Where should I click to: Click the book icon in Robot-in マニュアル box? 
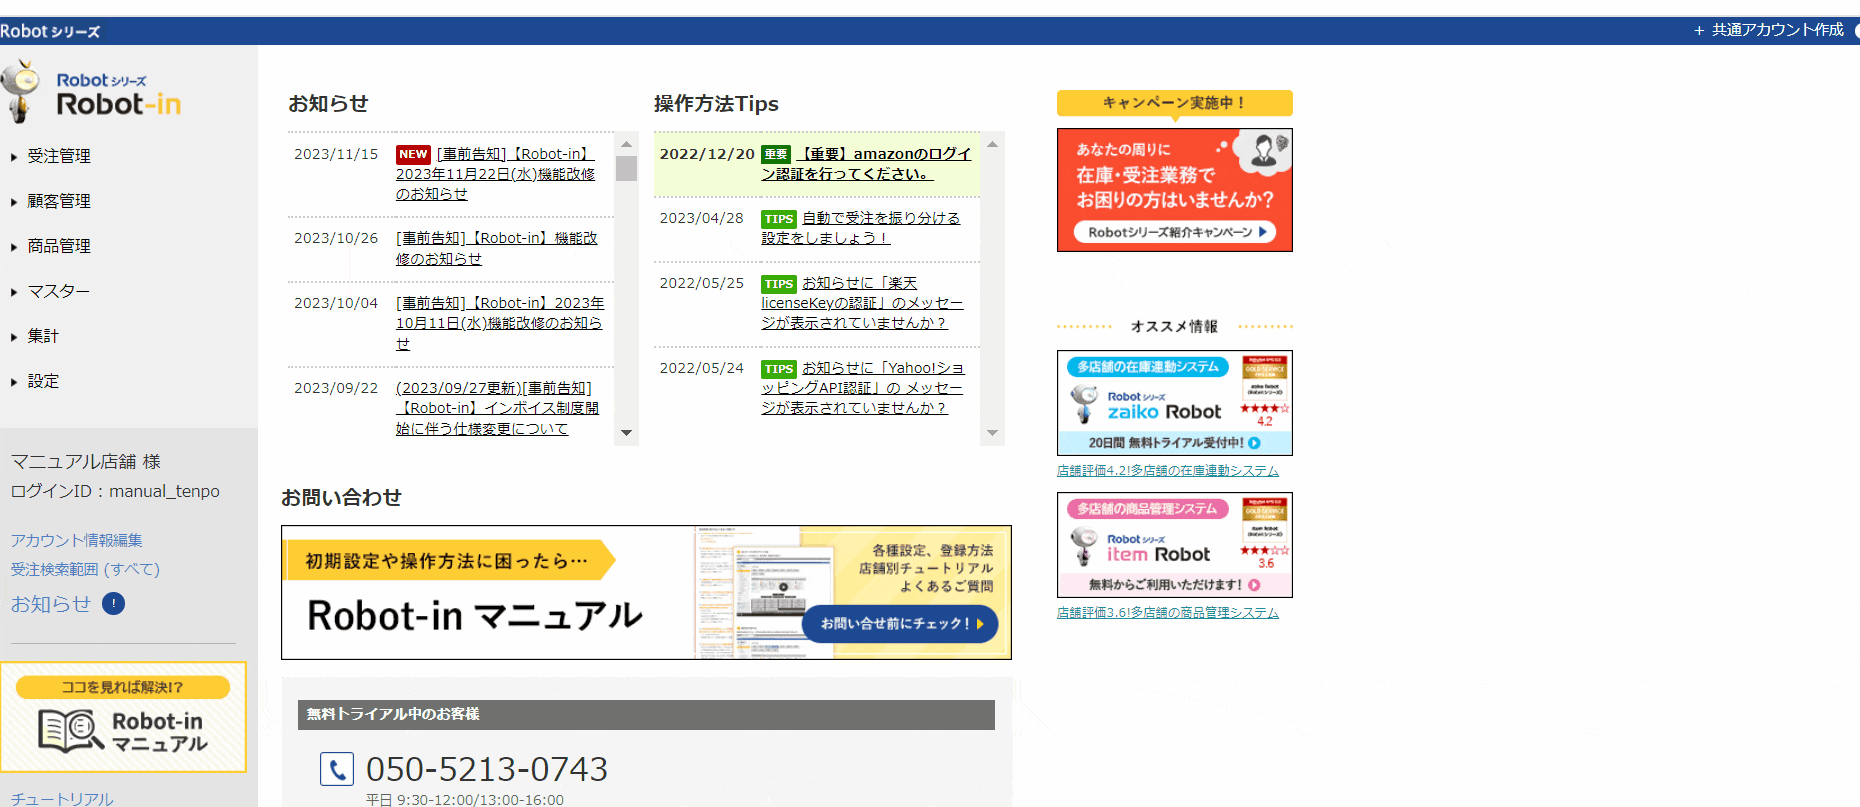point(70,731)
